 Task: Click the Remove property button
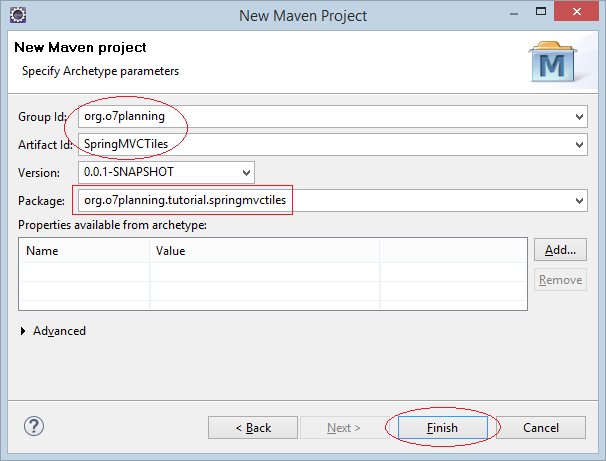(x=560, y=280)
